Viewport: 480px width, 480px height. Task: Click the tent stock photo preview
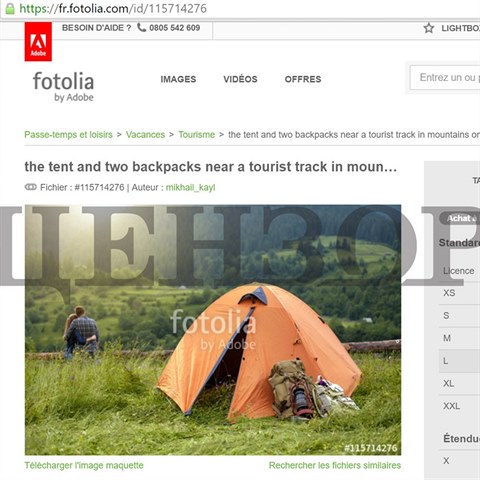pyautogui.click(x=213, y=330)
